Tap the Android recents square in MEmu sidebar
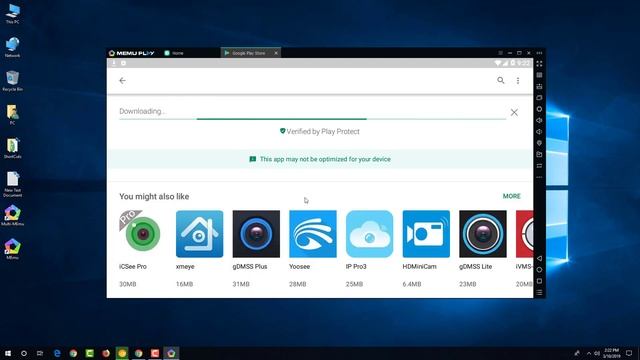Image resolution: width=640 pixels, height=360 pixels. [x=539, y=281]
